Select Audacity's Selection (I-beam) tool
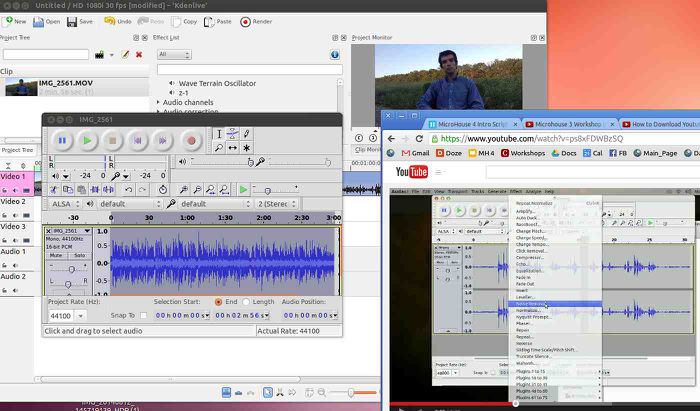The width and height of the screenshot is (700, 411). point(219,134)
